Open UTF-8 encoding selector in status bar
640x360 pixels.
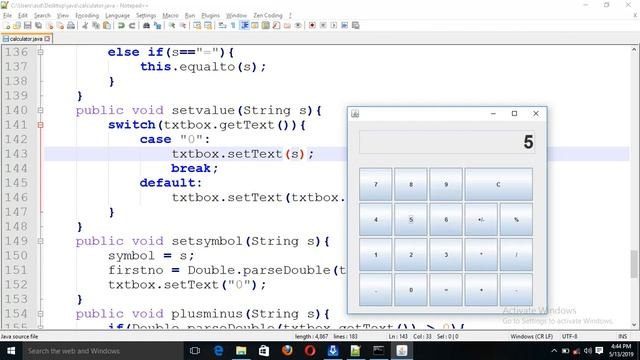(x=569, y=336)
